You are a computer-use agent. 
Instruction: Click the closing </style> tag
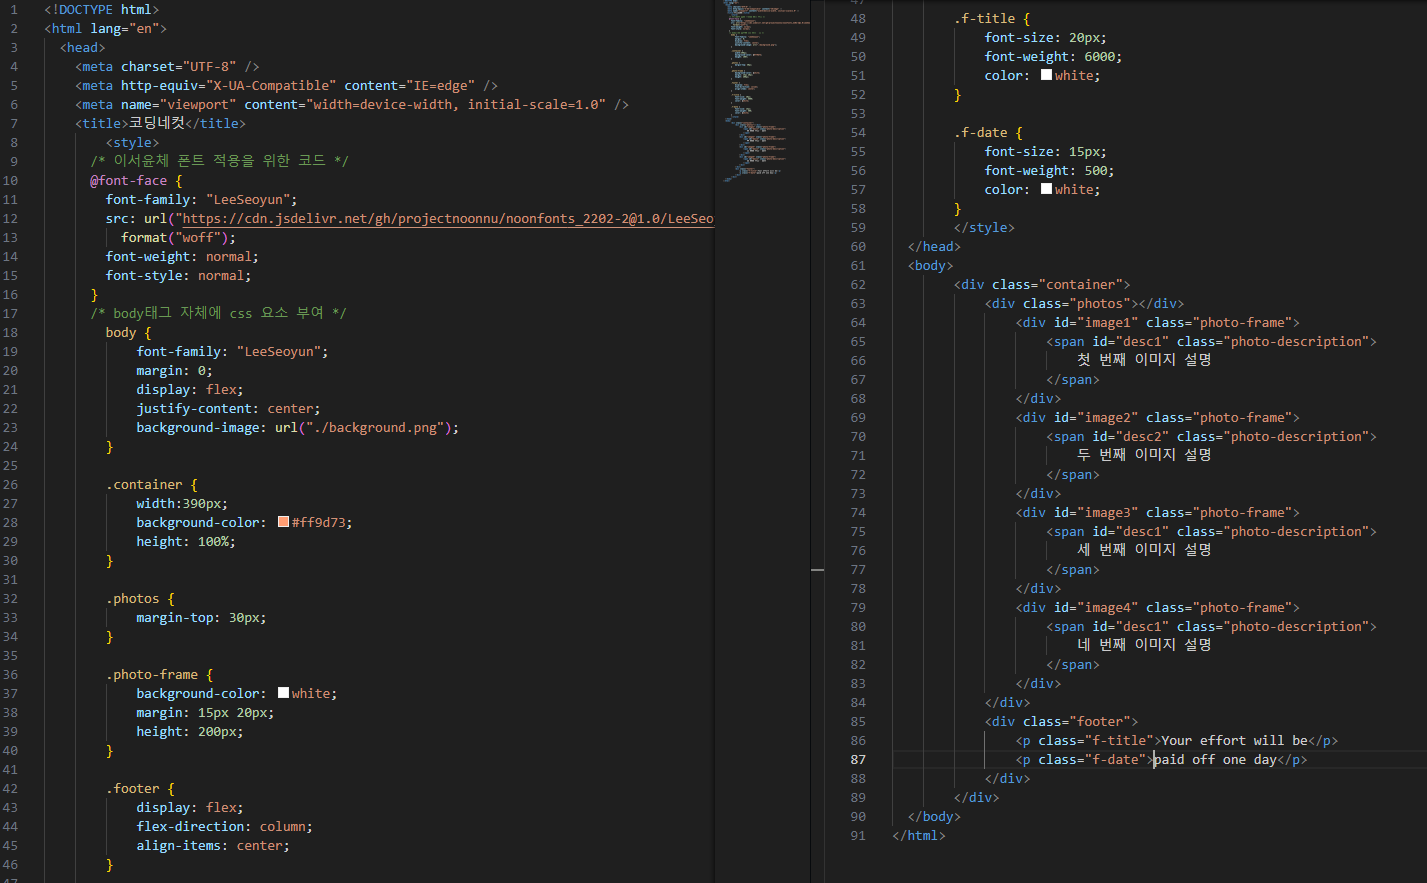point(984,227)
